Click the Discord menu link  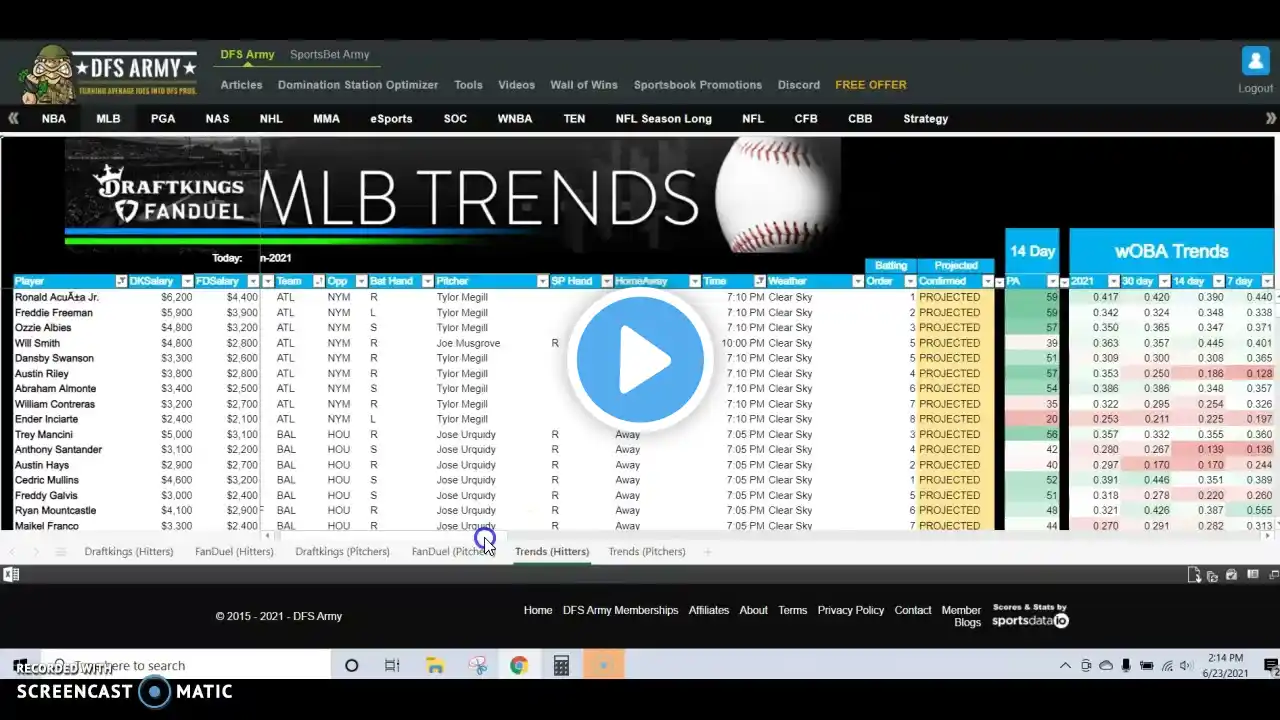[799, 85]
